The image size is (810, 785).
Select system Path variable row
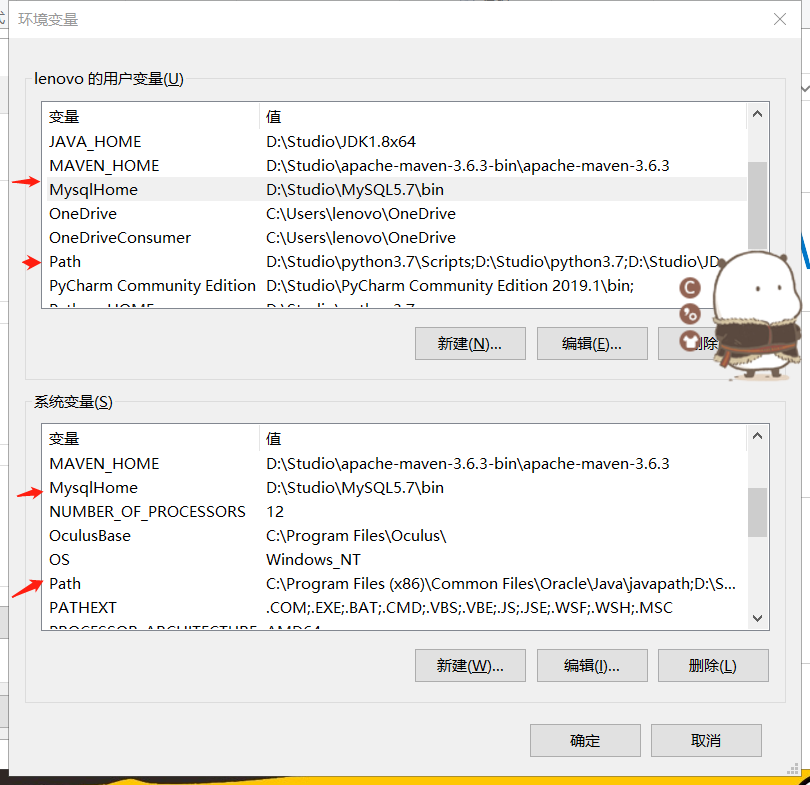point(397,584)
